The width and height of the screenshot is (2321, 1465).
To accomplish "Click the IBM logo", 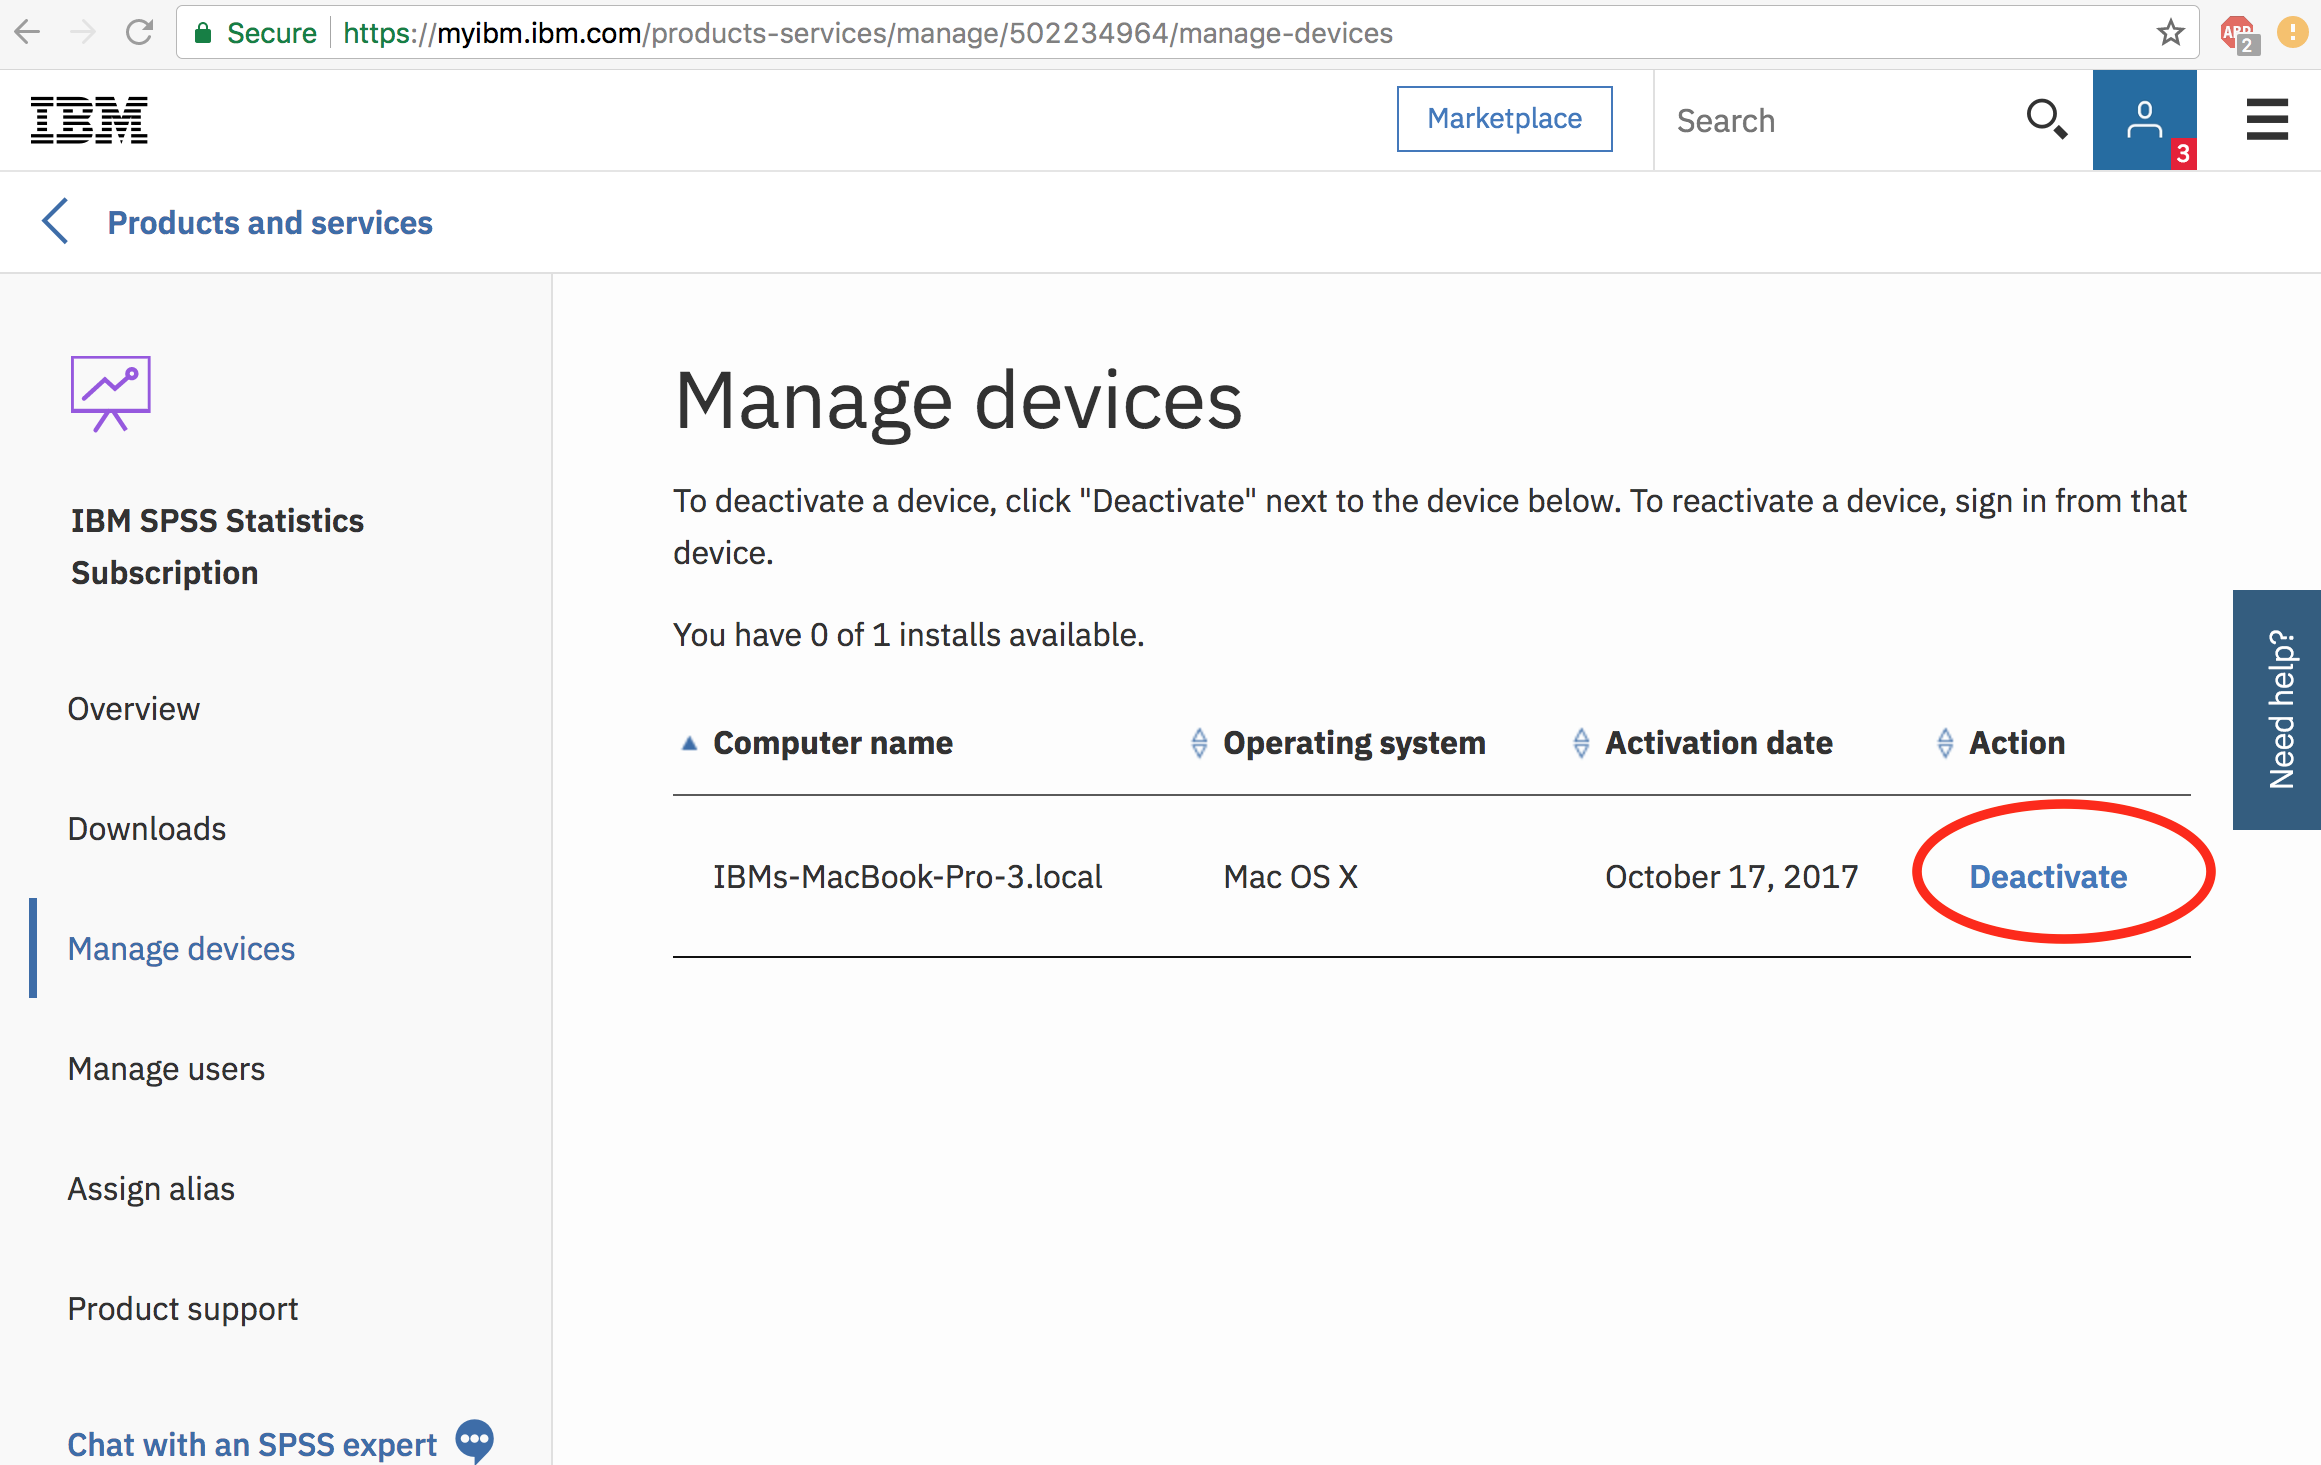I will (89, 120).
